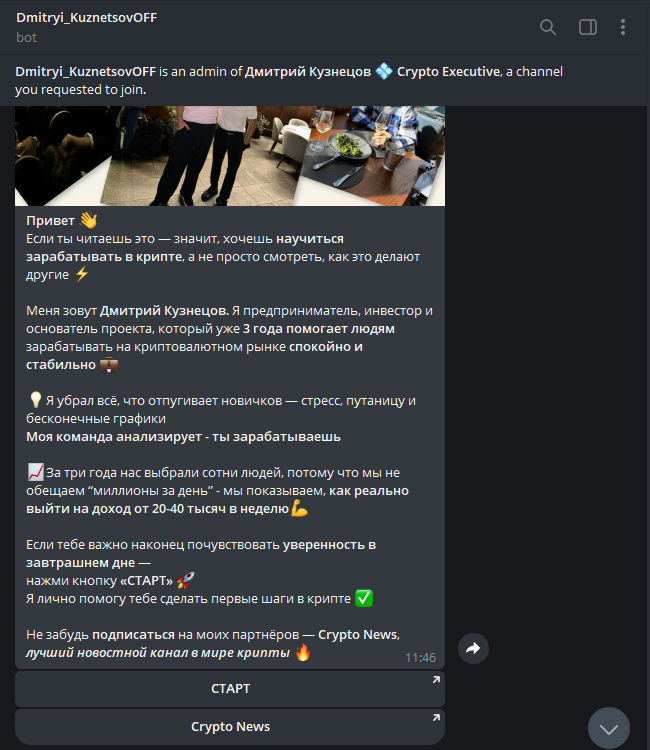Image resolution: width=650 pixels, height=750 pixels.
Task: Click the 11:46 message timestamp
Action: (420, 658)
